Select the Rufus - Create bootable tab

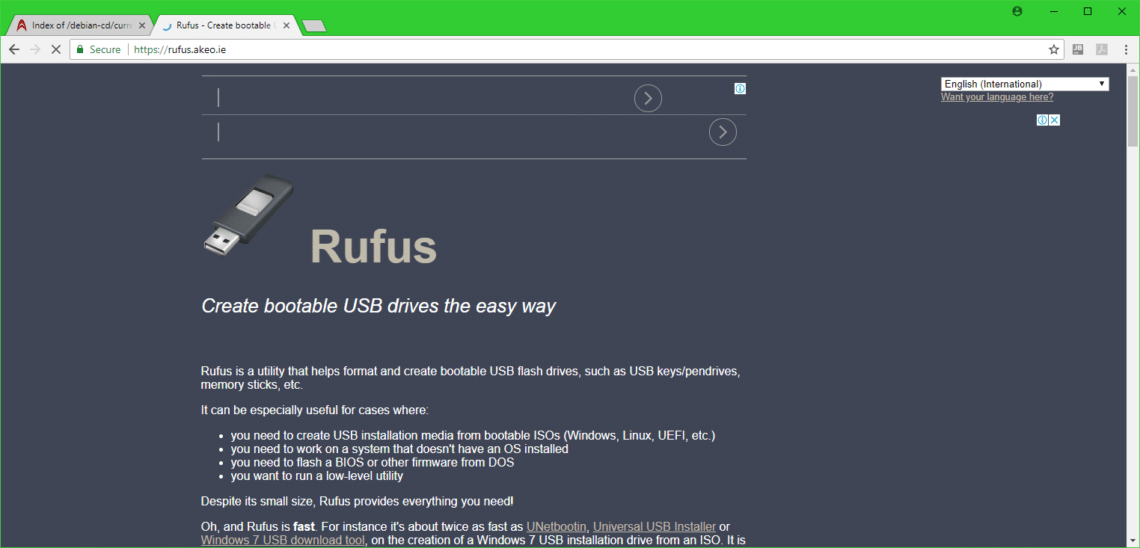coord(226,25)
